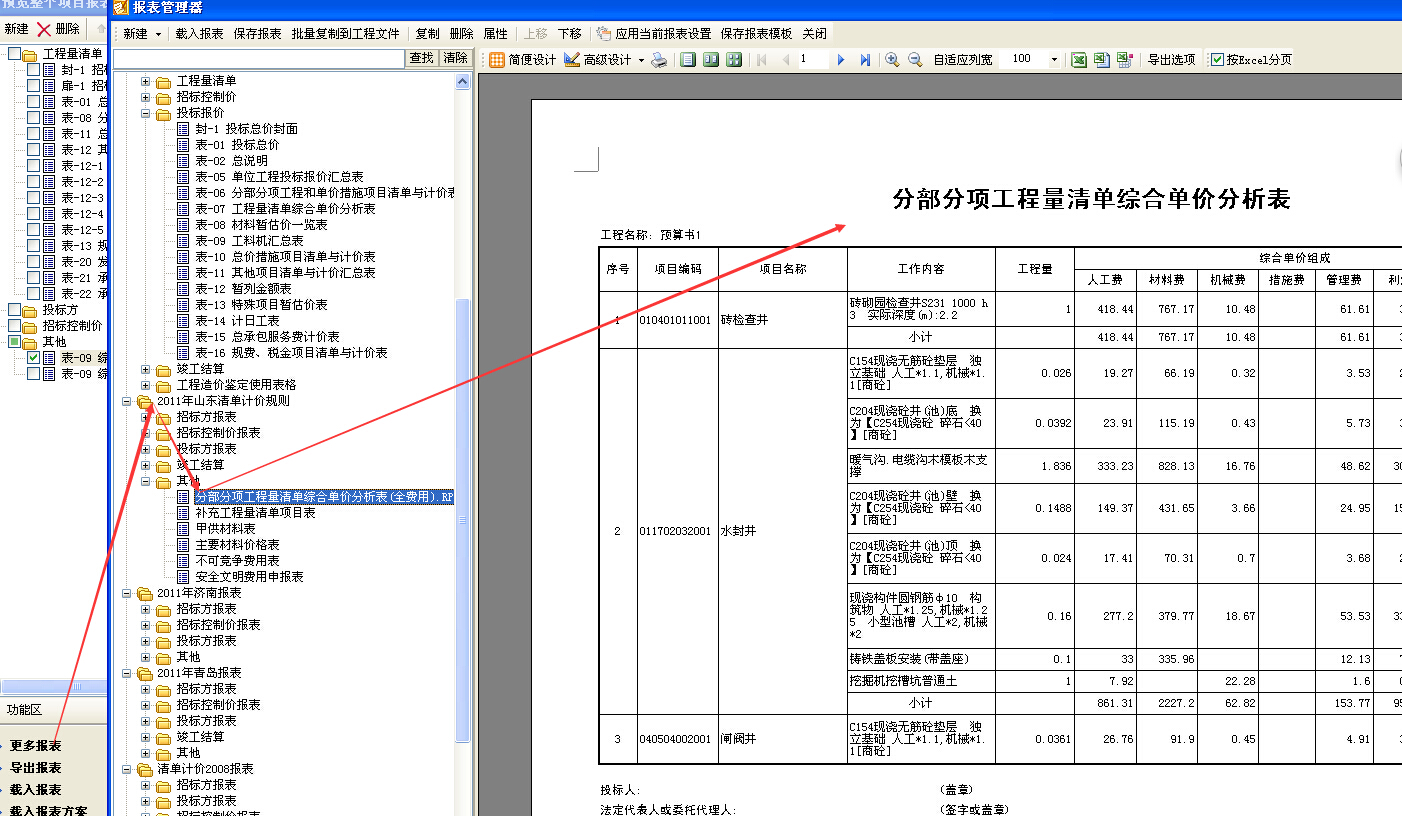Screen dimensions: 1402x816
Task: Select the 补充工程量清单项目表 report
Action: pos(255,513)
